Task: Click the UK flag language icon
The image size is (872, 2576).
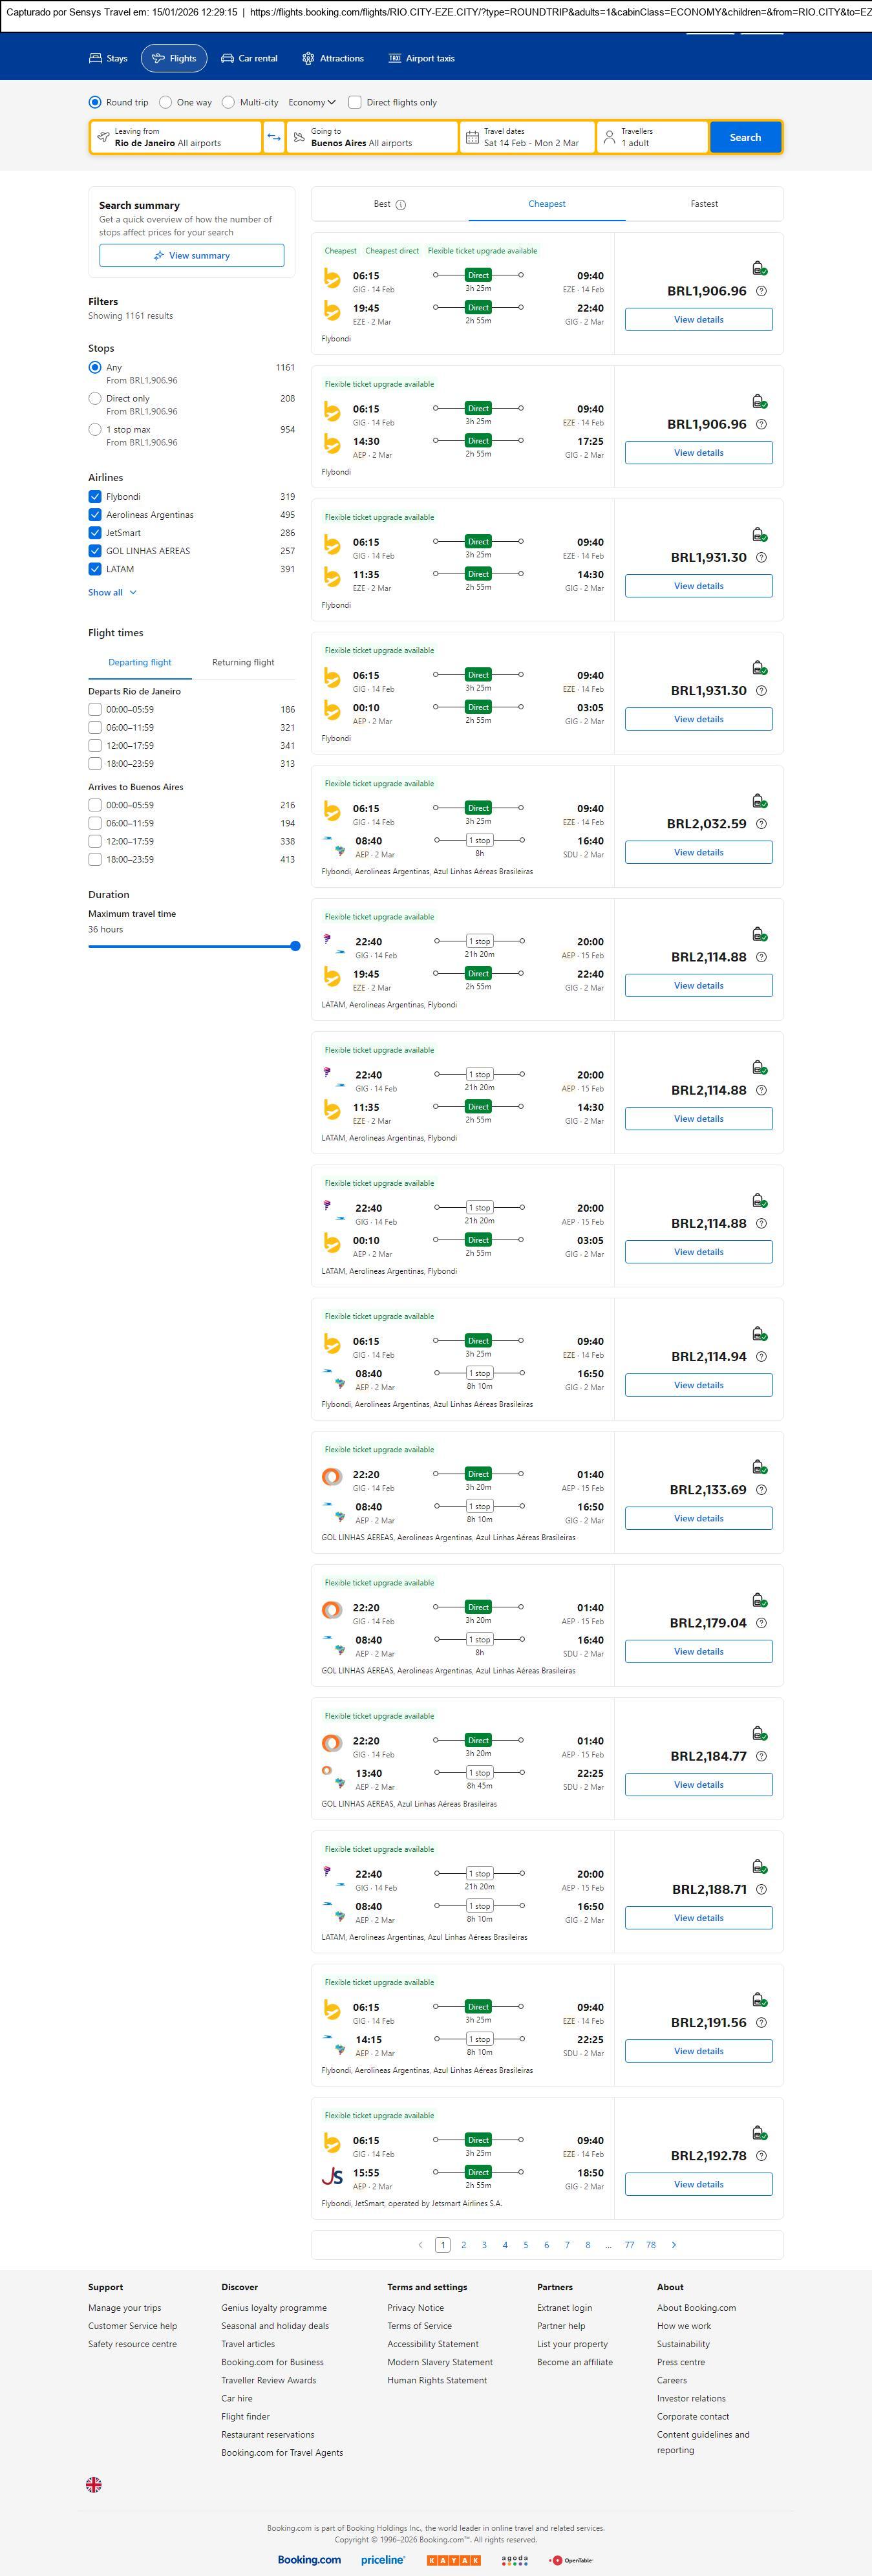Action: click(x=94, y=2484)
